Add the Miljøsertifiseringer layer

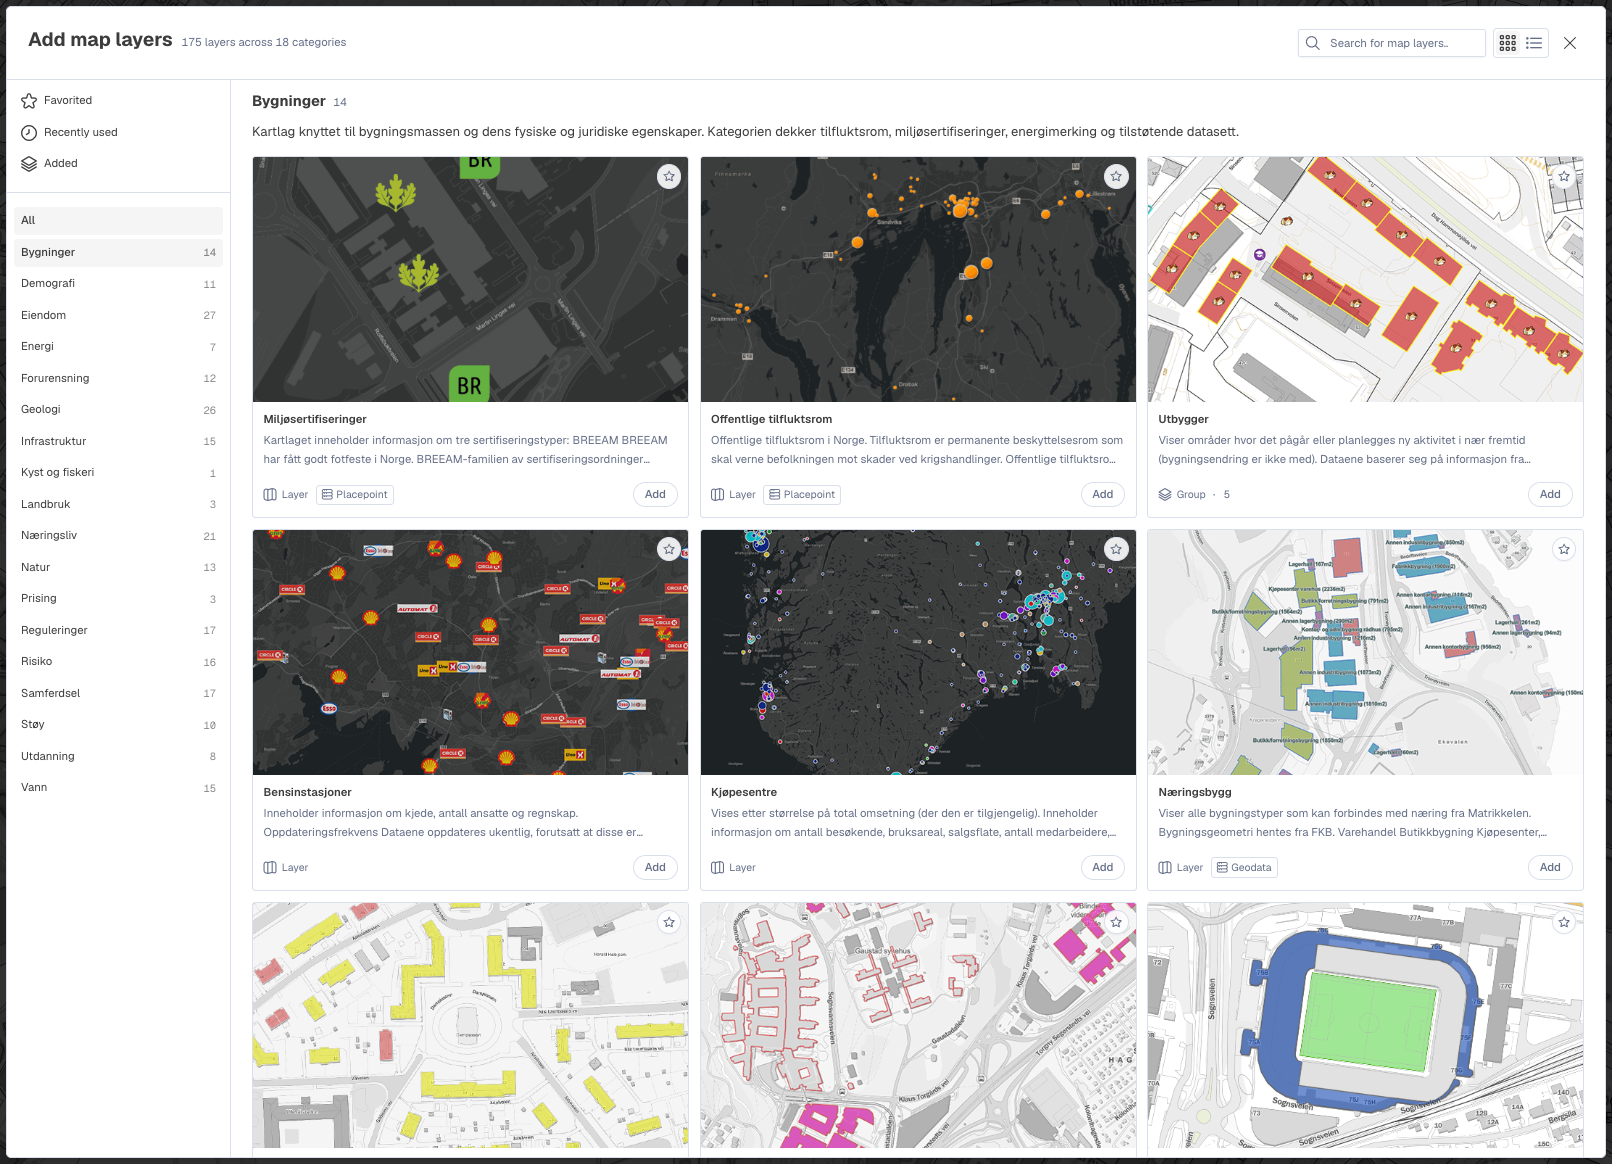click(655, 494)
